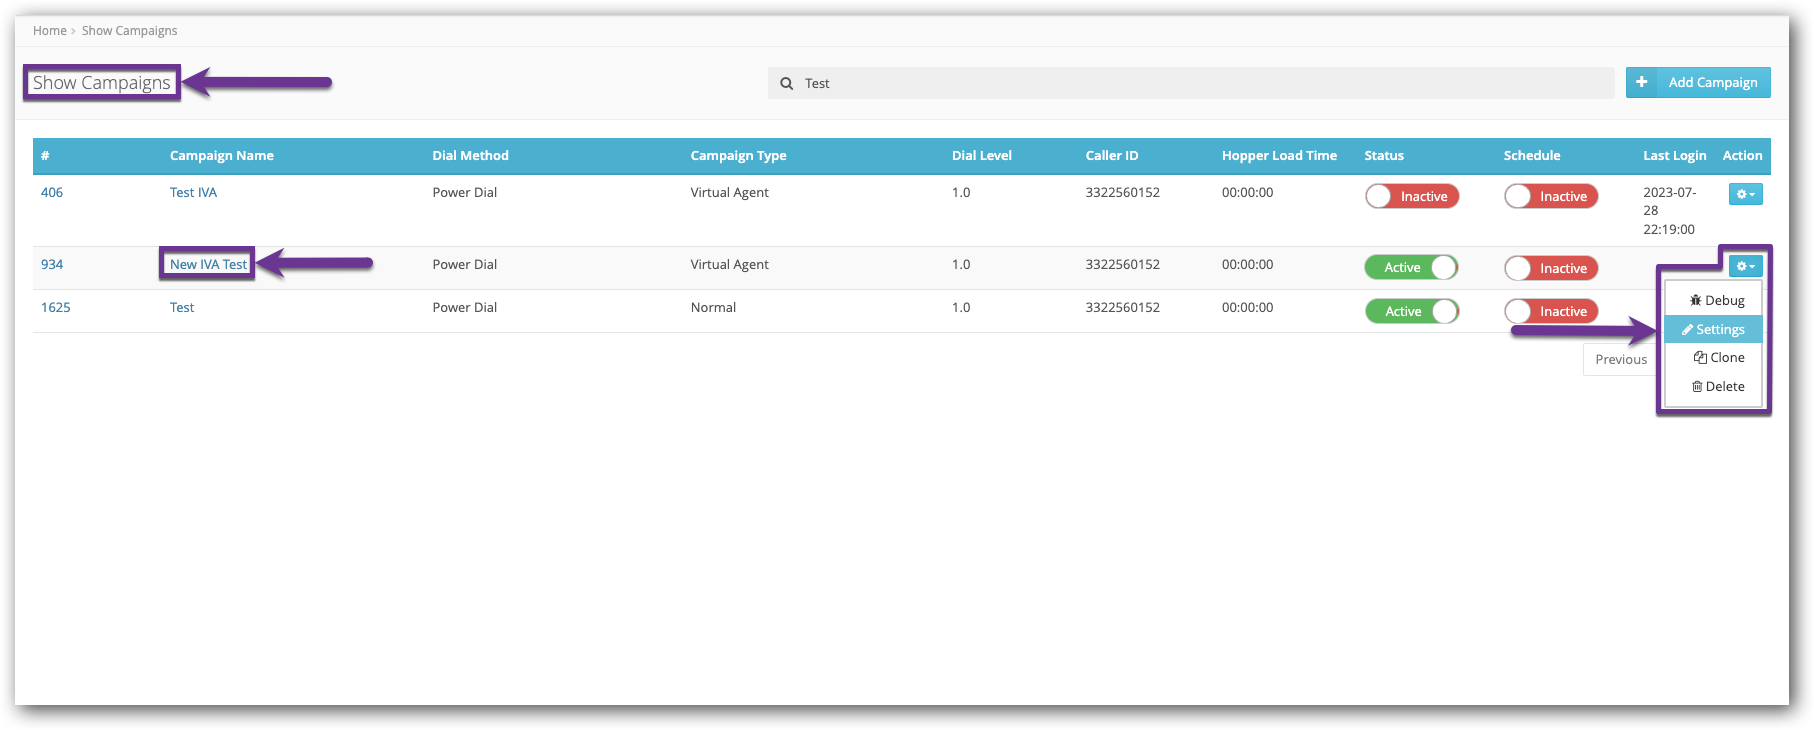Open the Test IVA campaign link

click(x=193, y=192)
